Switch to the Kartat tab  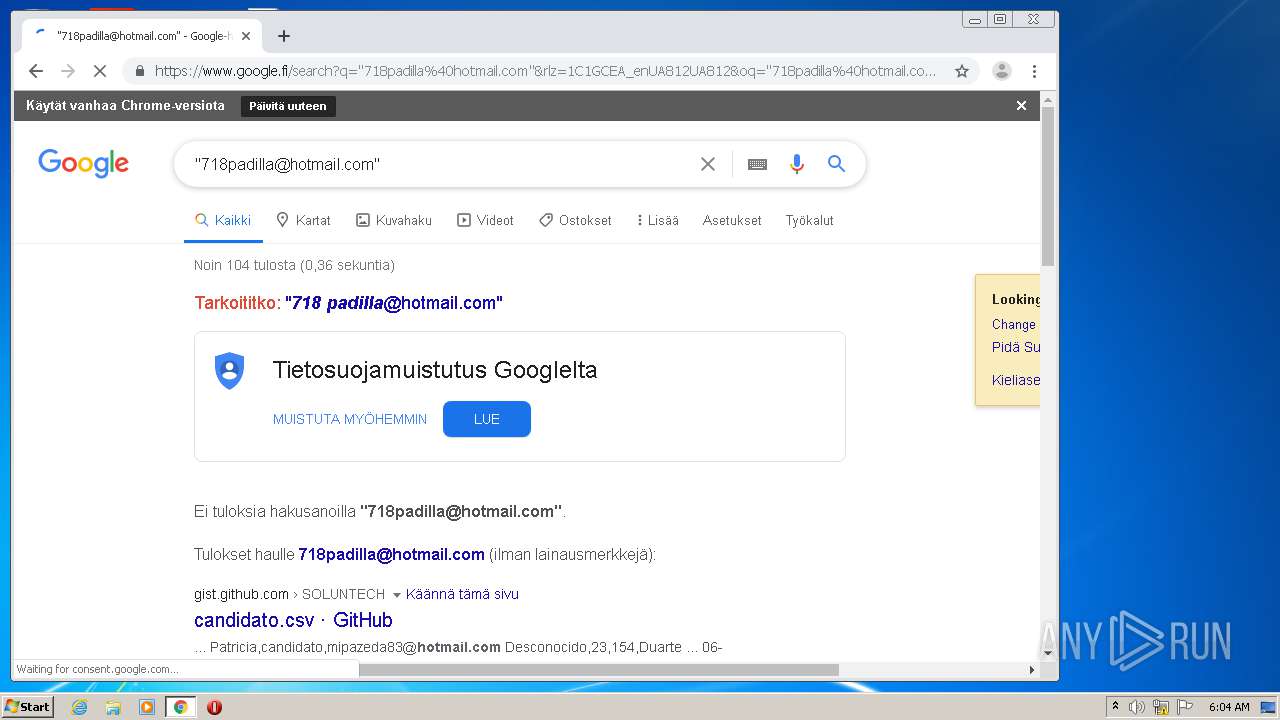303,220
